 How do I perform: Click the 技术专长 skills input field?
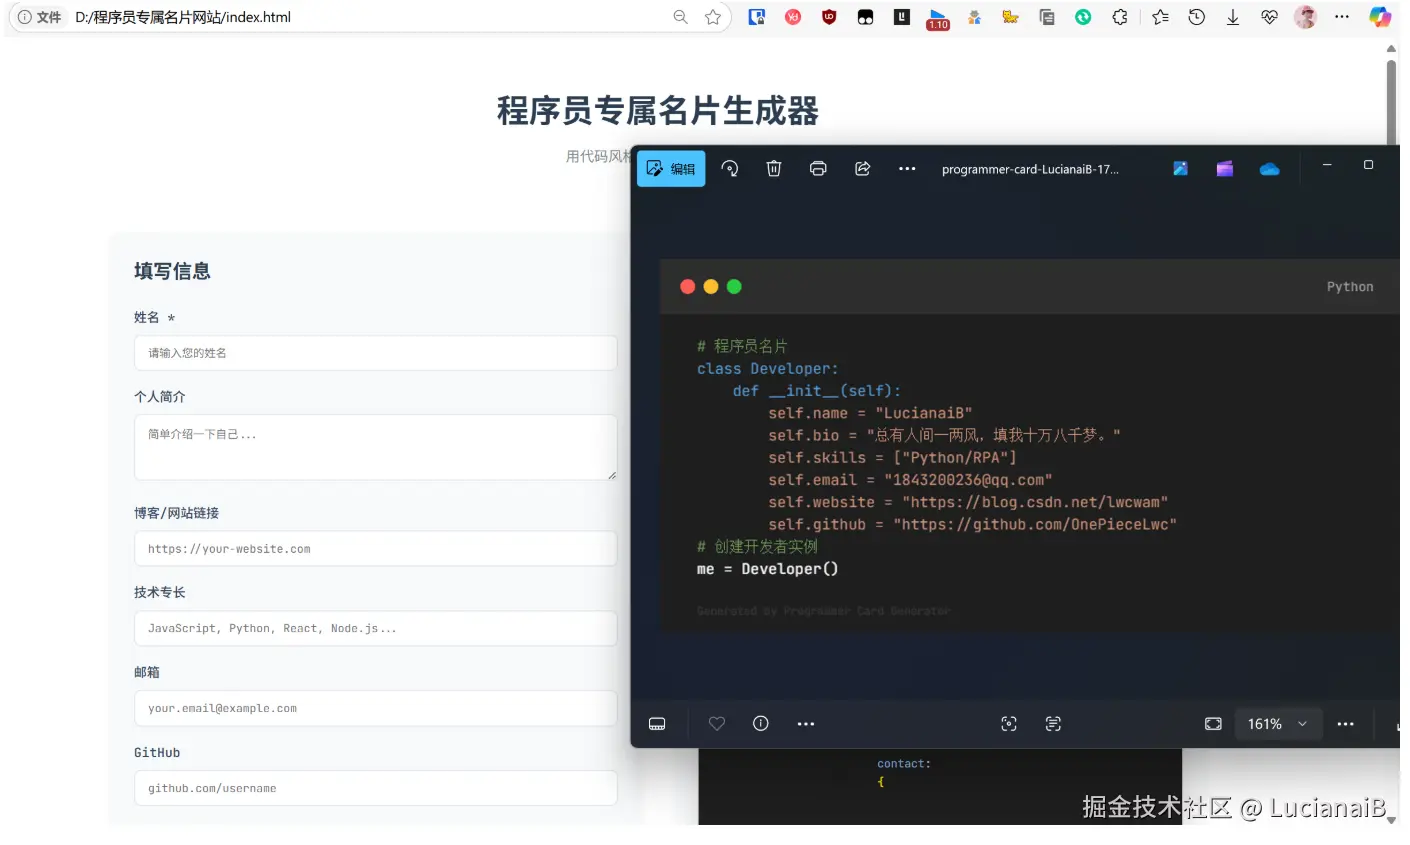(x=375, y=629)
